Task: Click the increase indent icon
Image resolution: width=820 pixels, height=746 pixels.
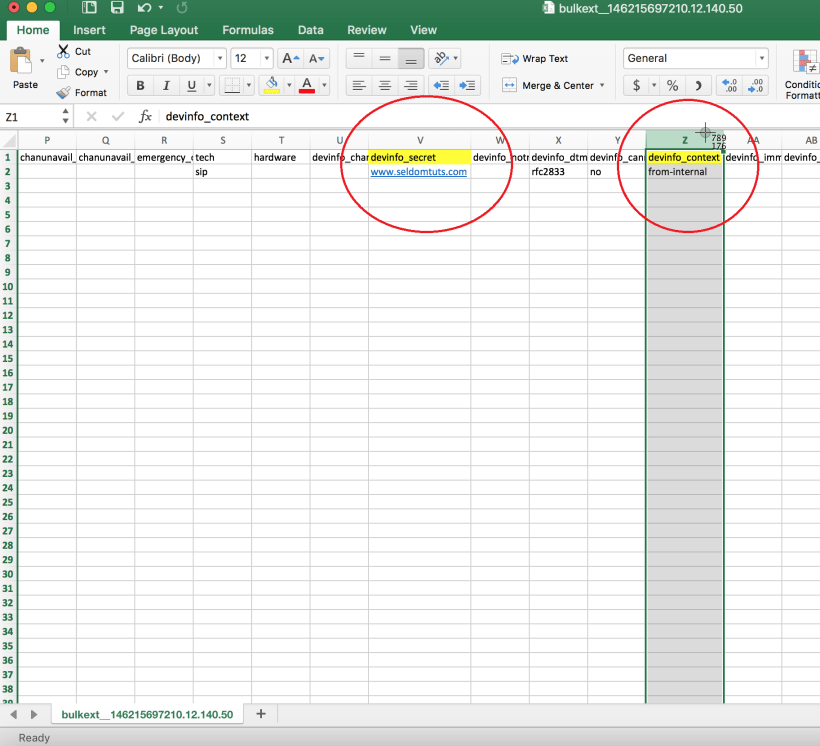Action: [467, 86]
